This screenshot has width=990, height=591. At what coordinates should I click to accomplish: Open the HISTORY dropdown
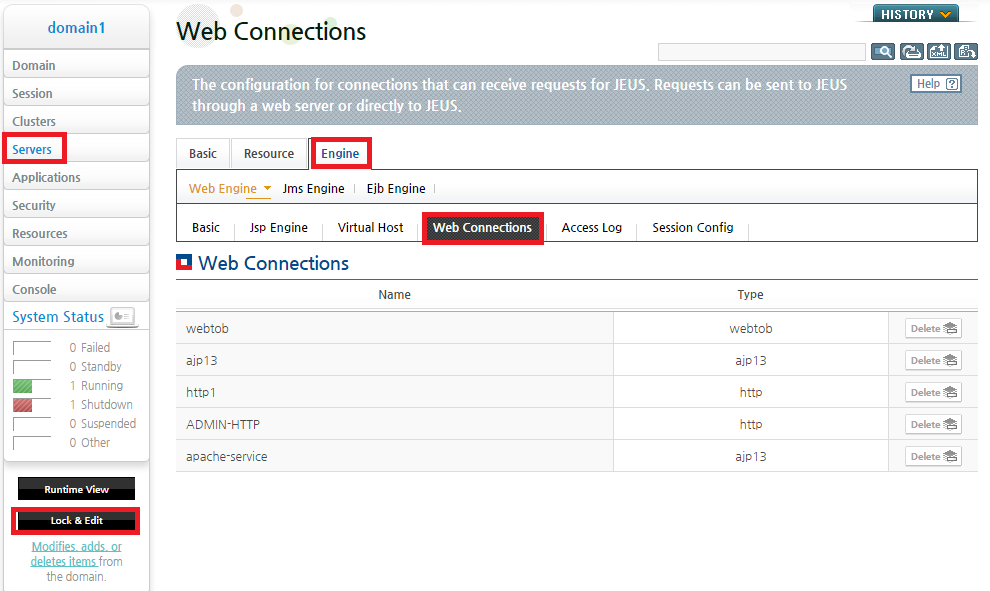point(915,14)
